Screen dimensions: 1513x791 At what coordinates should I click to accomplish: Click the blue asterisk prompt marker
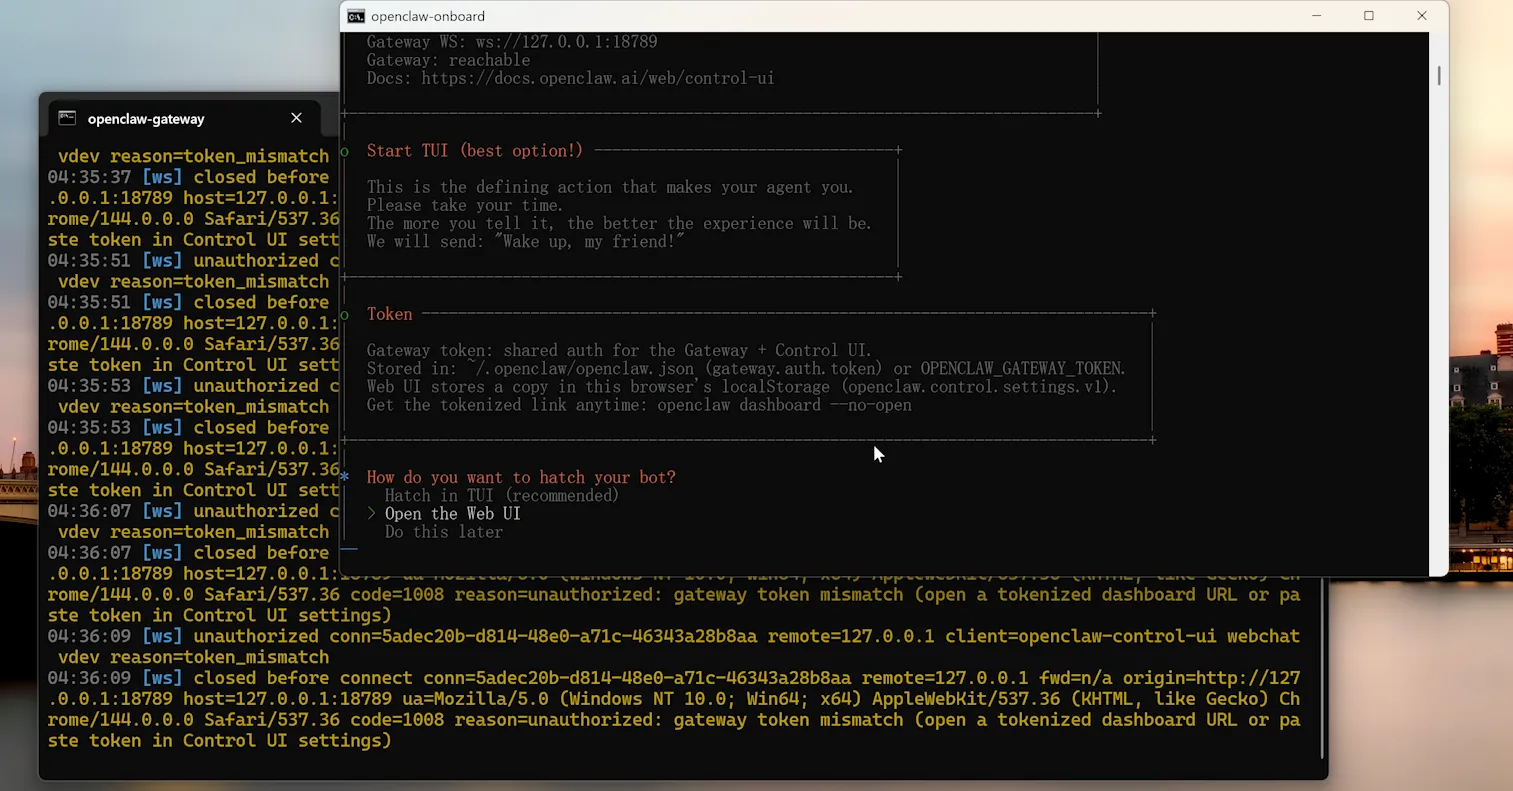345,477
